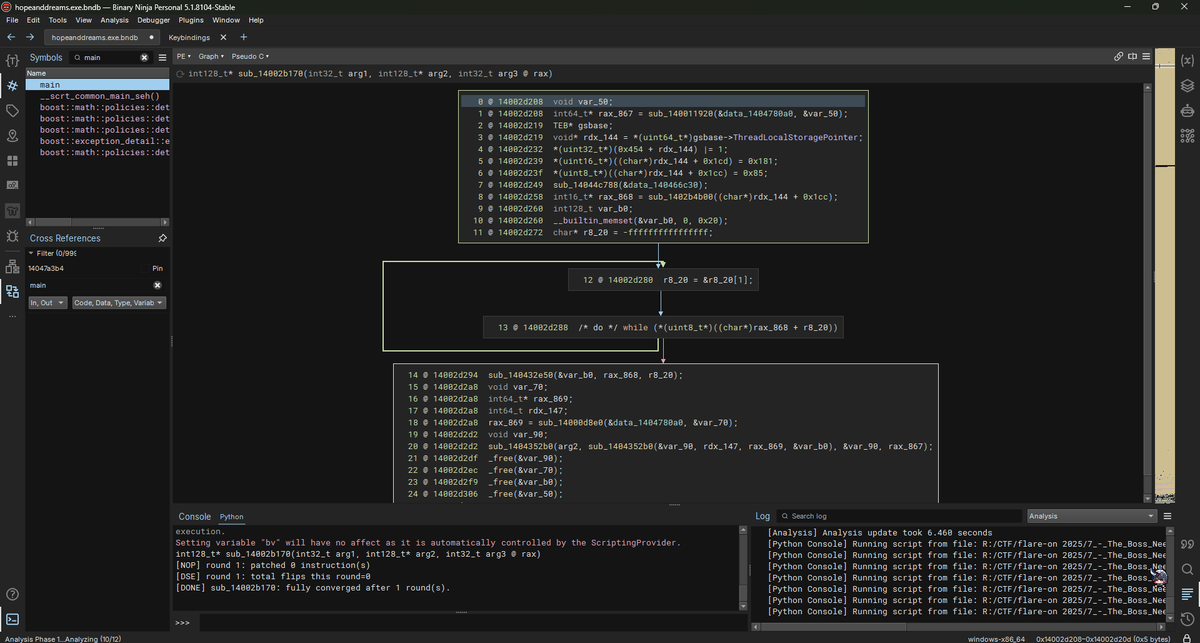Open the Plugins menu

point(191,20)
